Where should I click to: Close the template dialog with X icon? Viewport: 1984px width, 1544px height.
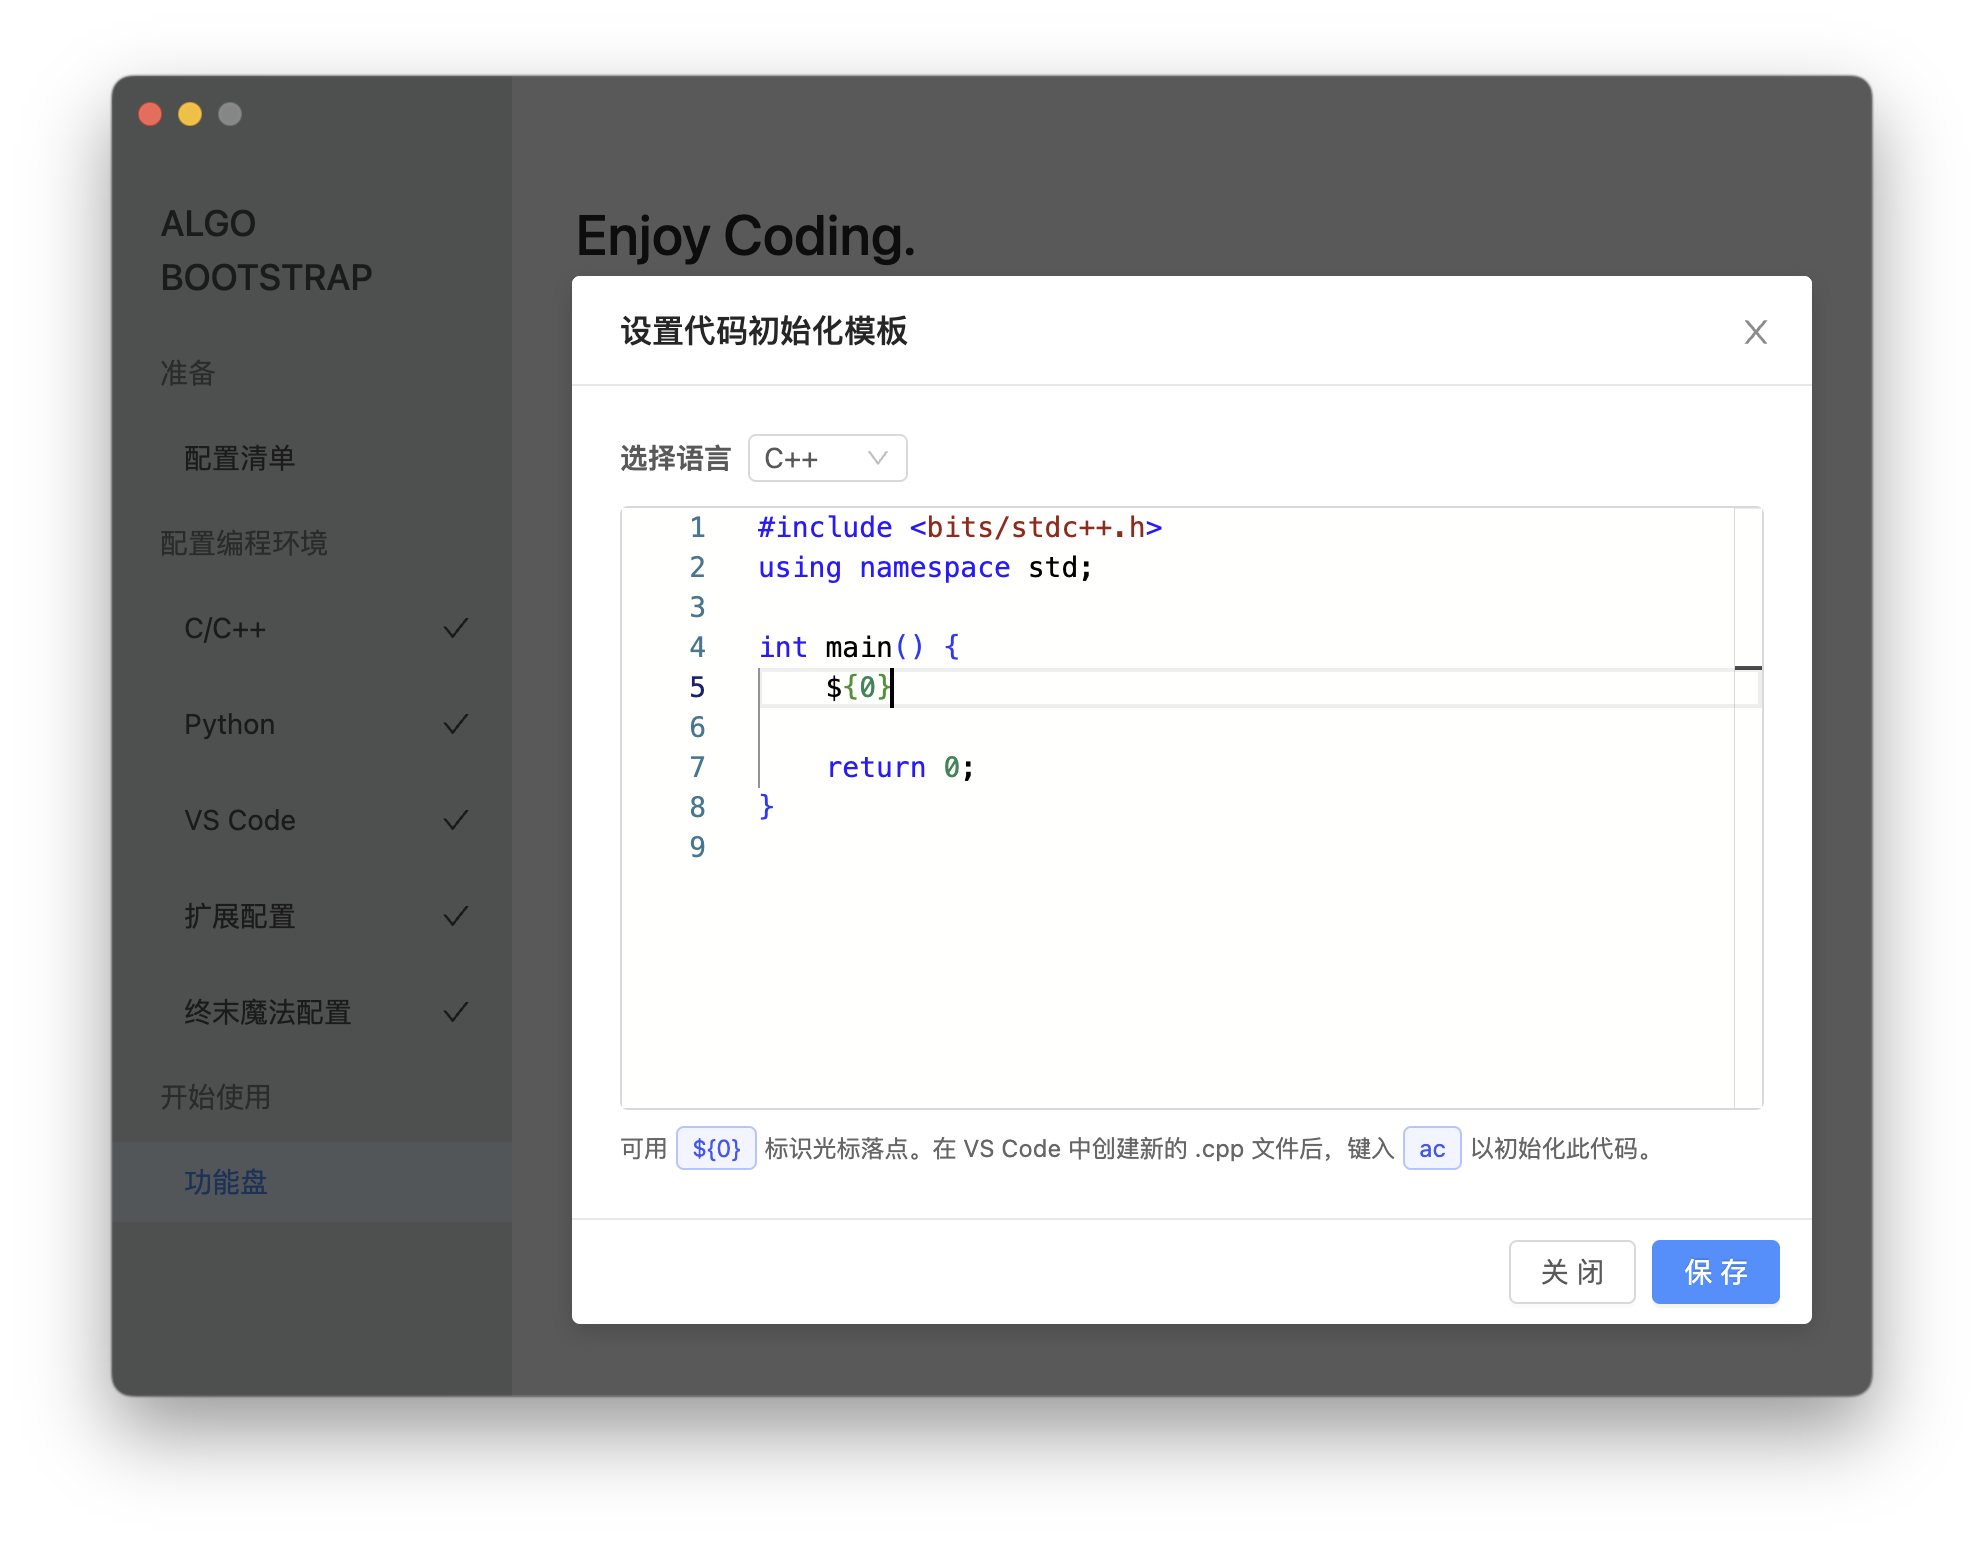(1755, 332)
